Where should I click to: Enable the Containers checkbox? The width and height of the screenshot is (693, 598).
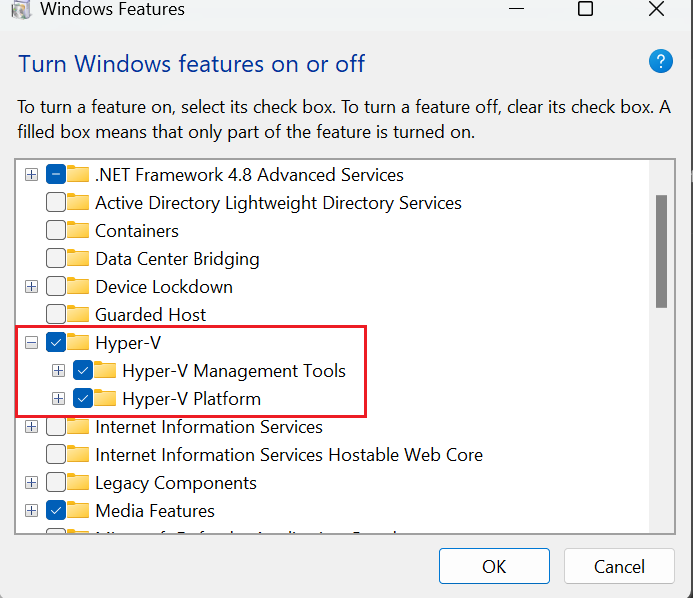point(56,231)
